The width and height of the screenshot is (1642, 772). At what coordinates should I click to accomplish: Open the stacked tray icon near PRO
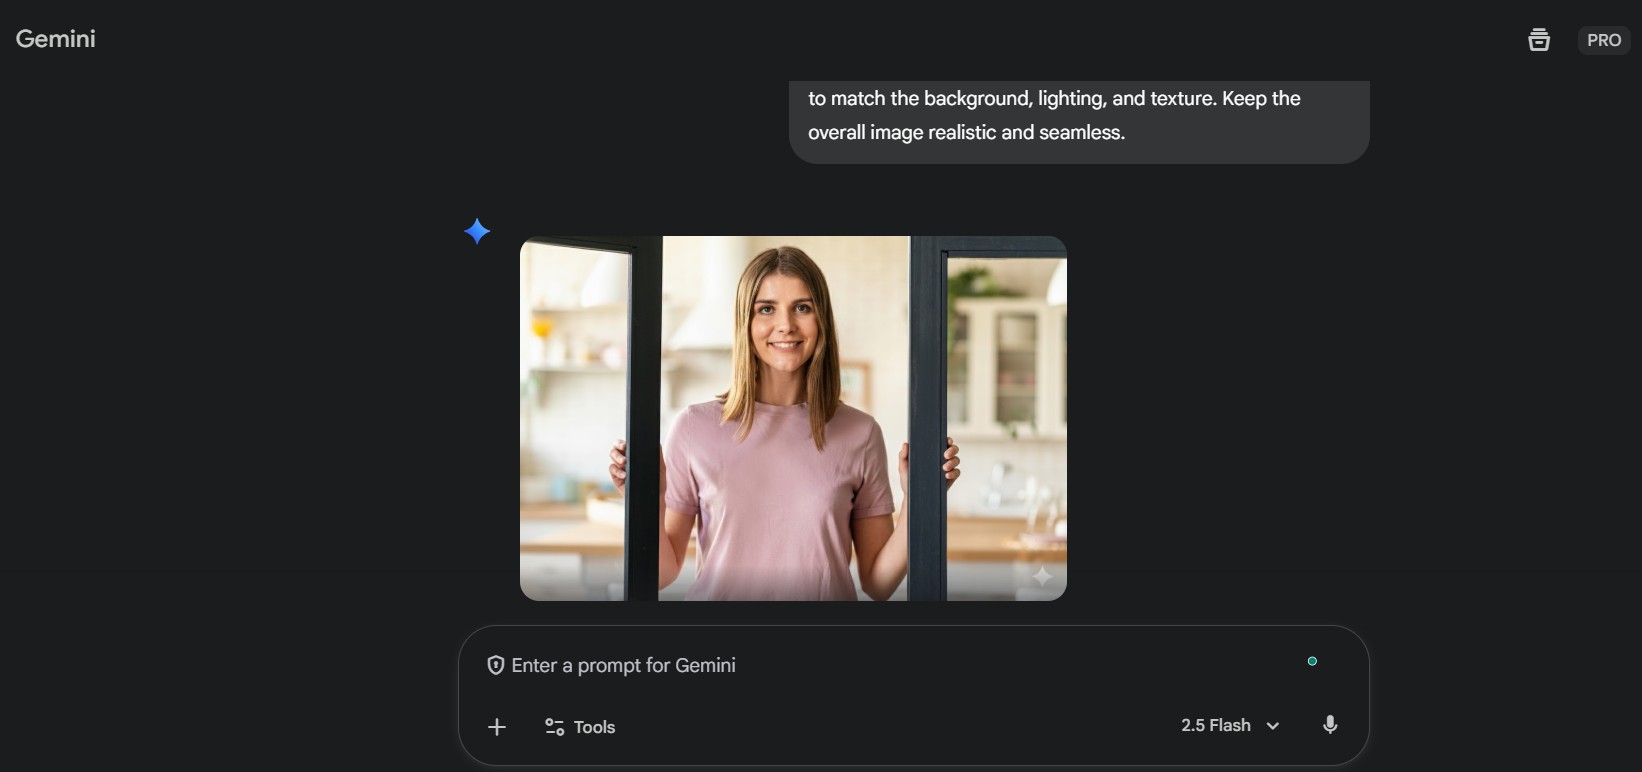coord(1539,40)
